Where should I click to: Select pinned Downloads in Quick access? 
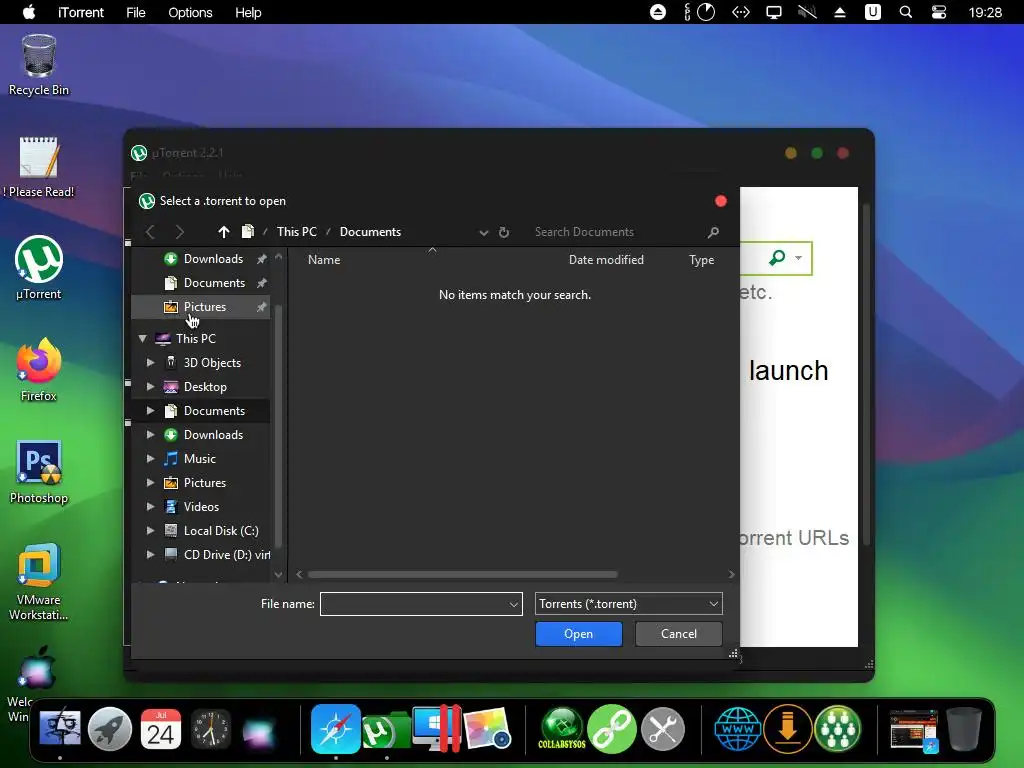201,259
